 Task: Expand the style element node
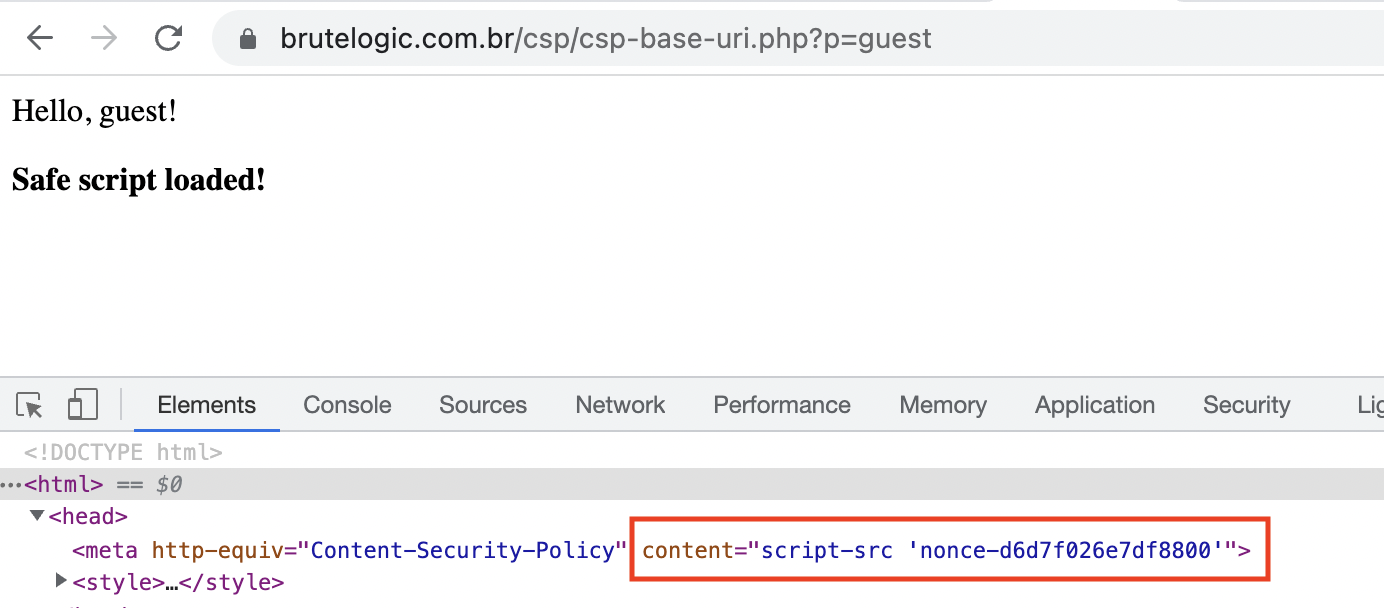point(60,580)
